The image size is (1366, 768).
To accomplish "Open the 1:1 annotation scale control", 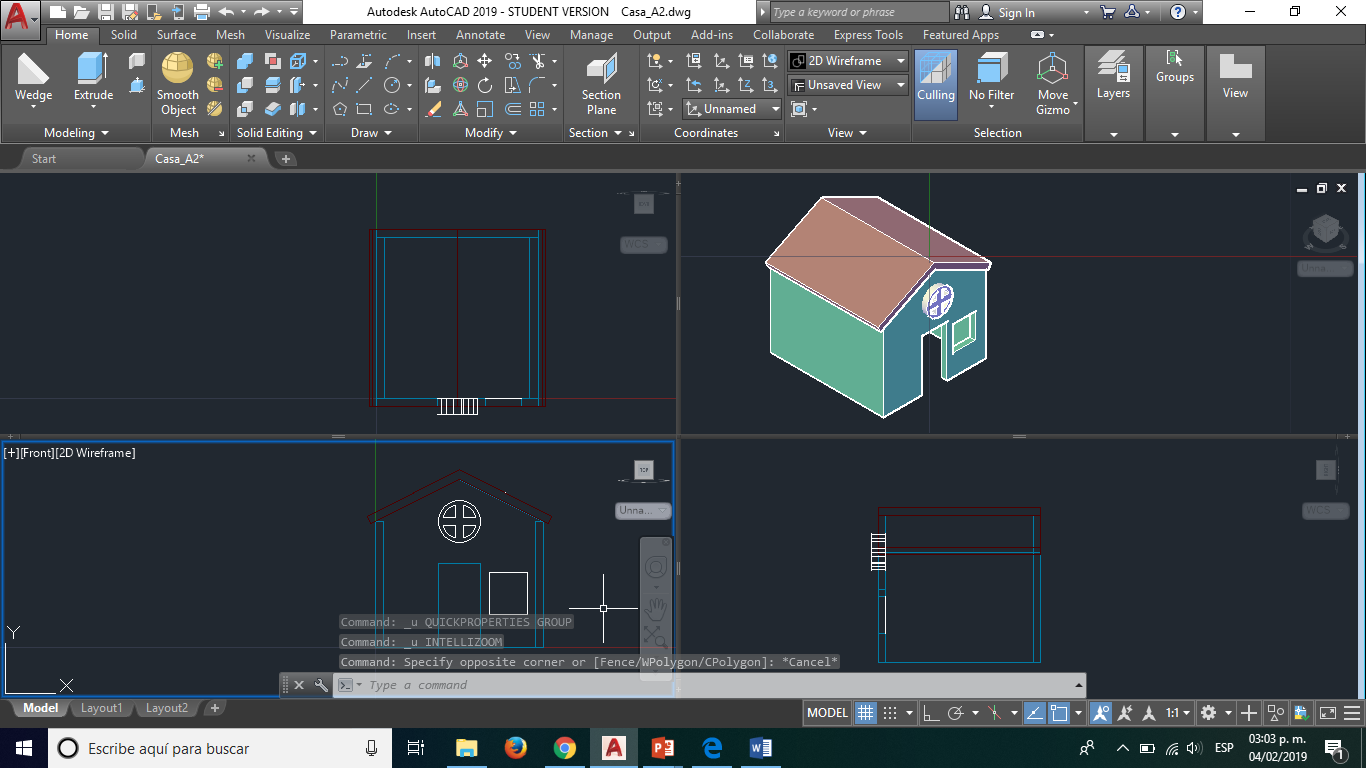I will [x=1178, y=713].
